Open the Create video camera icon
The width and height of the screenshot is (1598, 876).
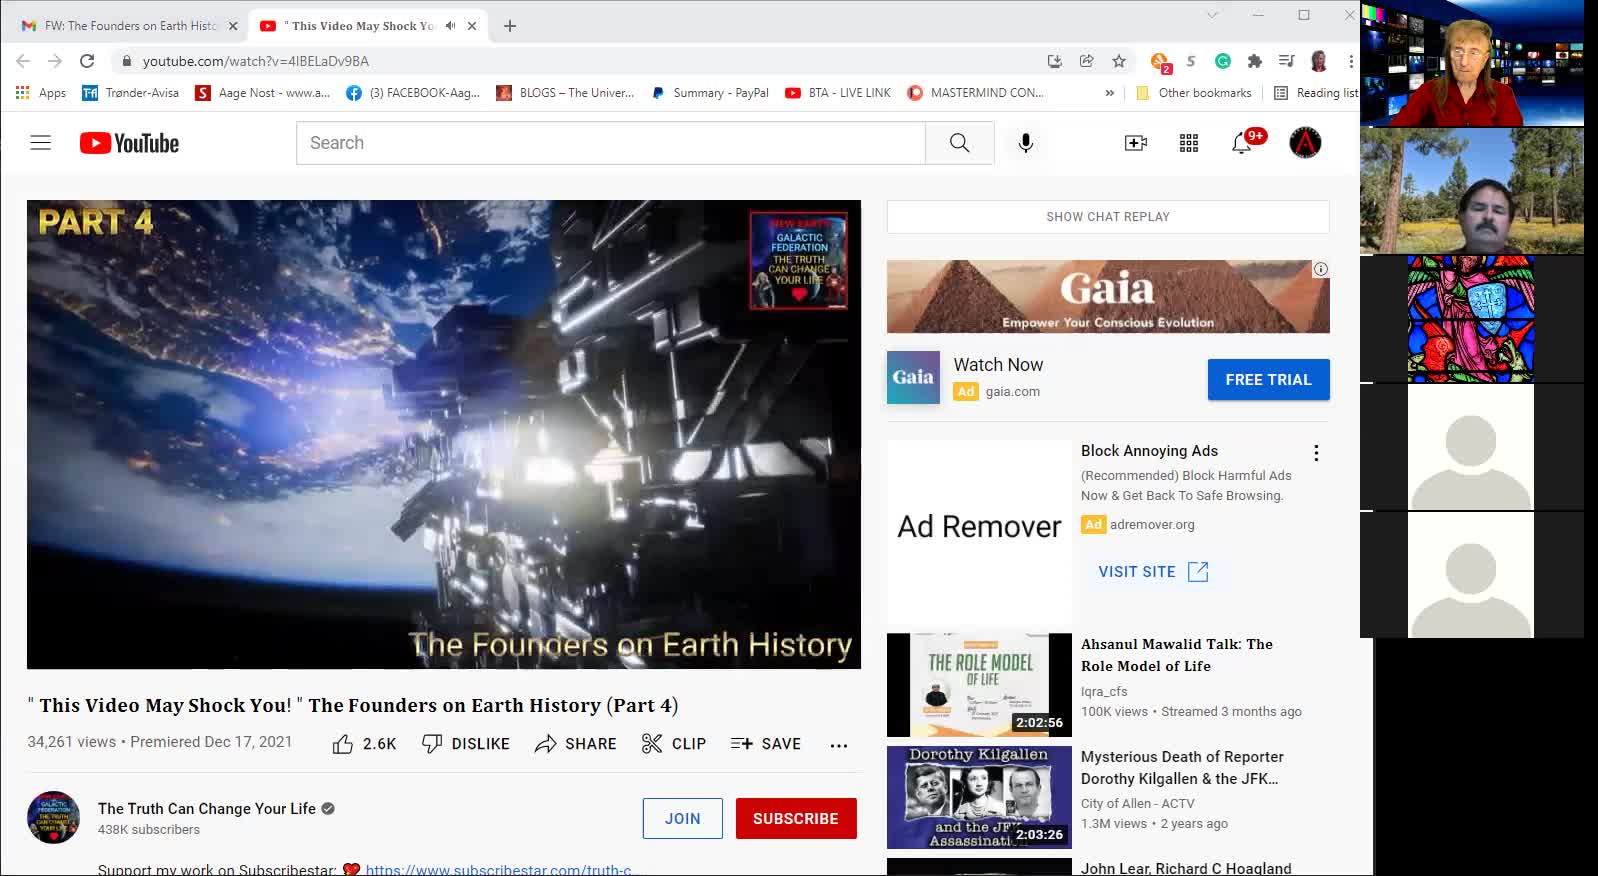click(1136, 143)
